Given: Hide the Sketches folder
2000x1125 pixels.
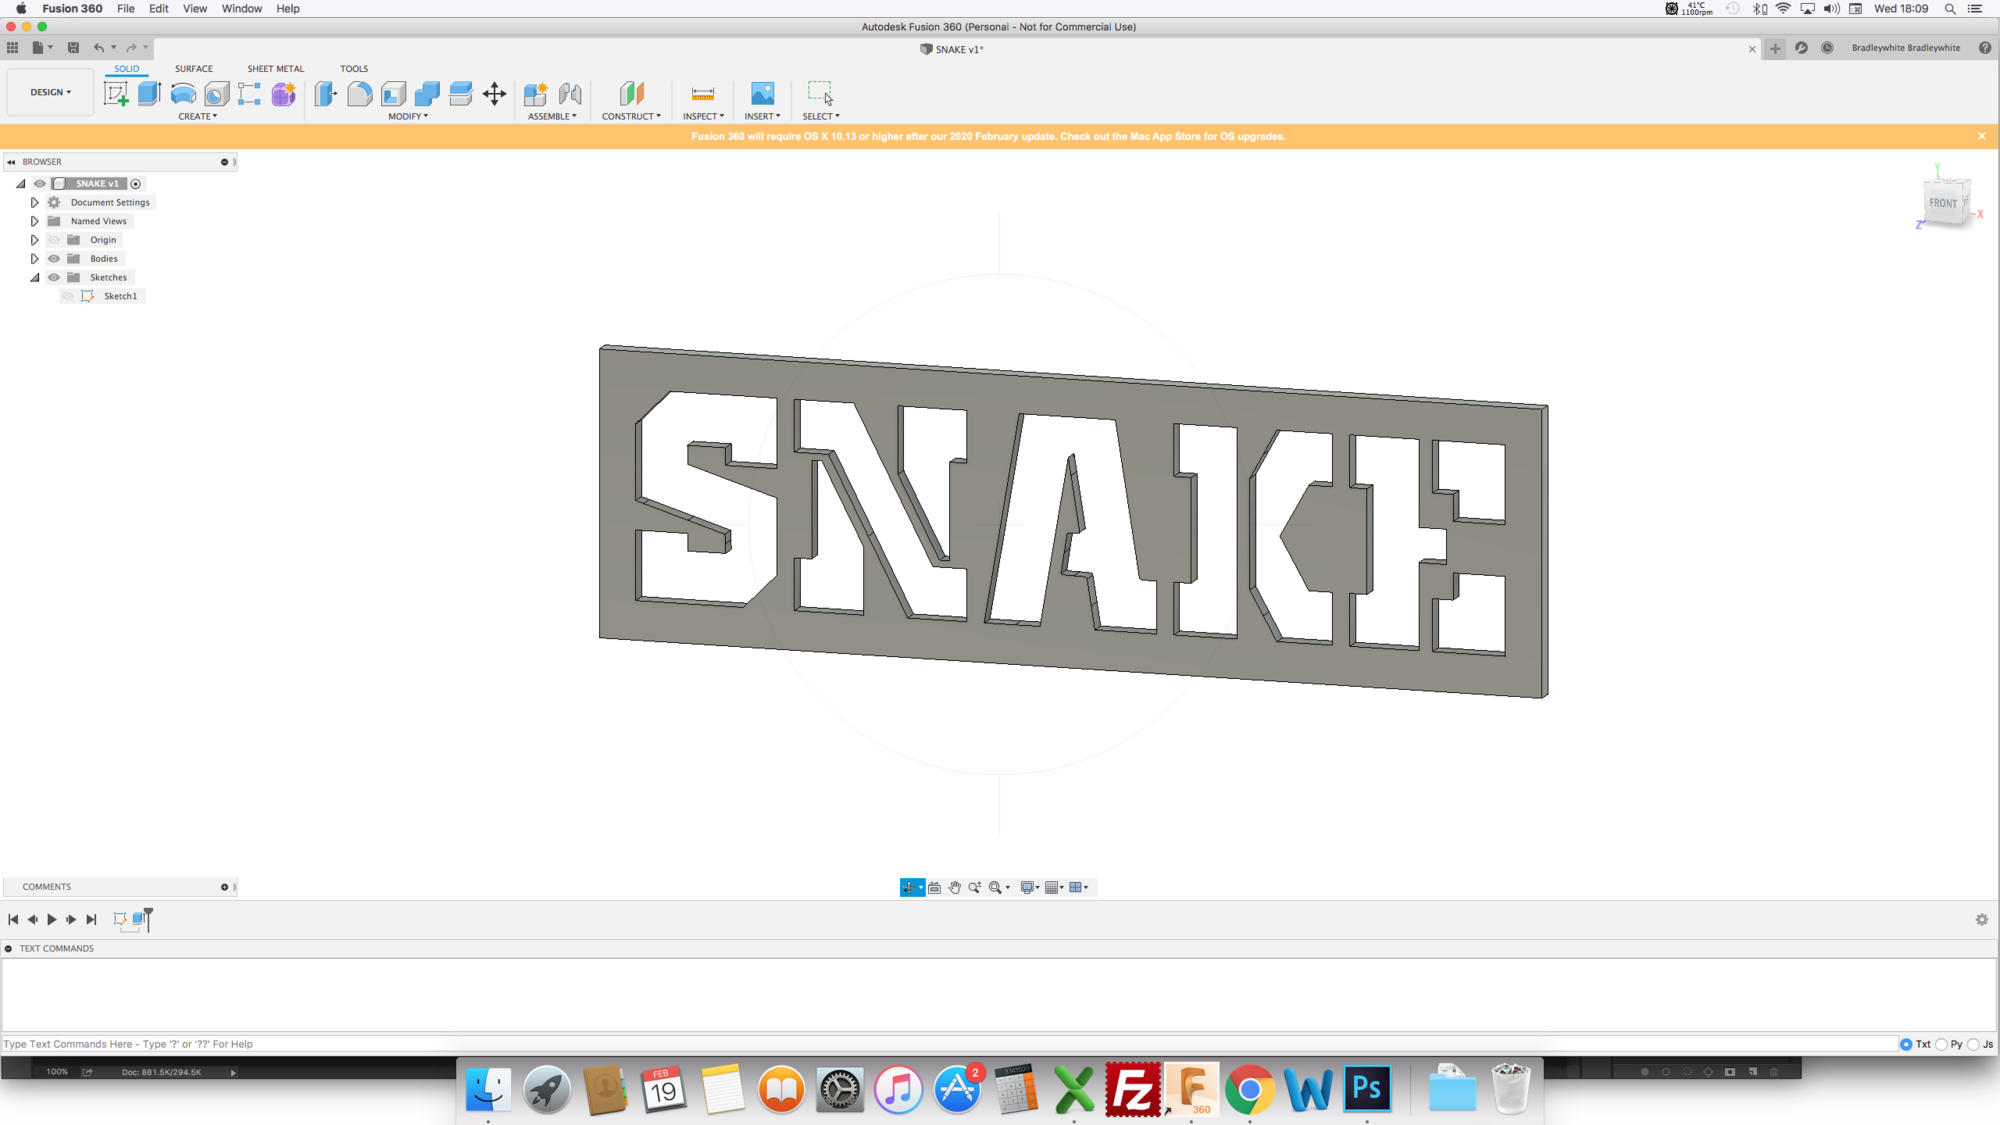Looking at the screenshot, I should click(54, 278).
